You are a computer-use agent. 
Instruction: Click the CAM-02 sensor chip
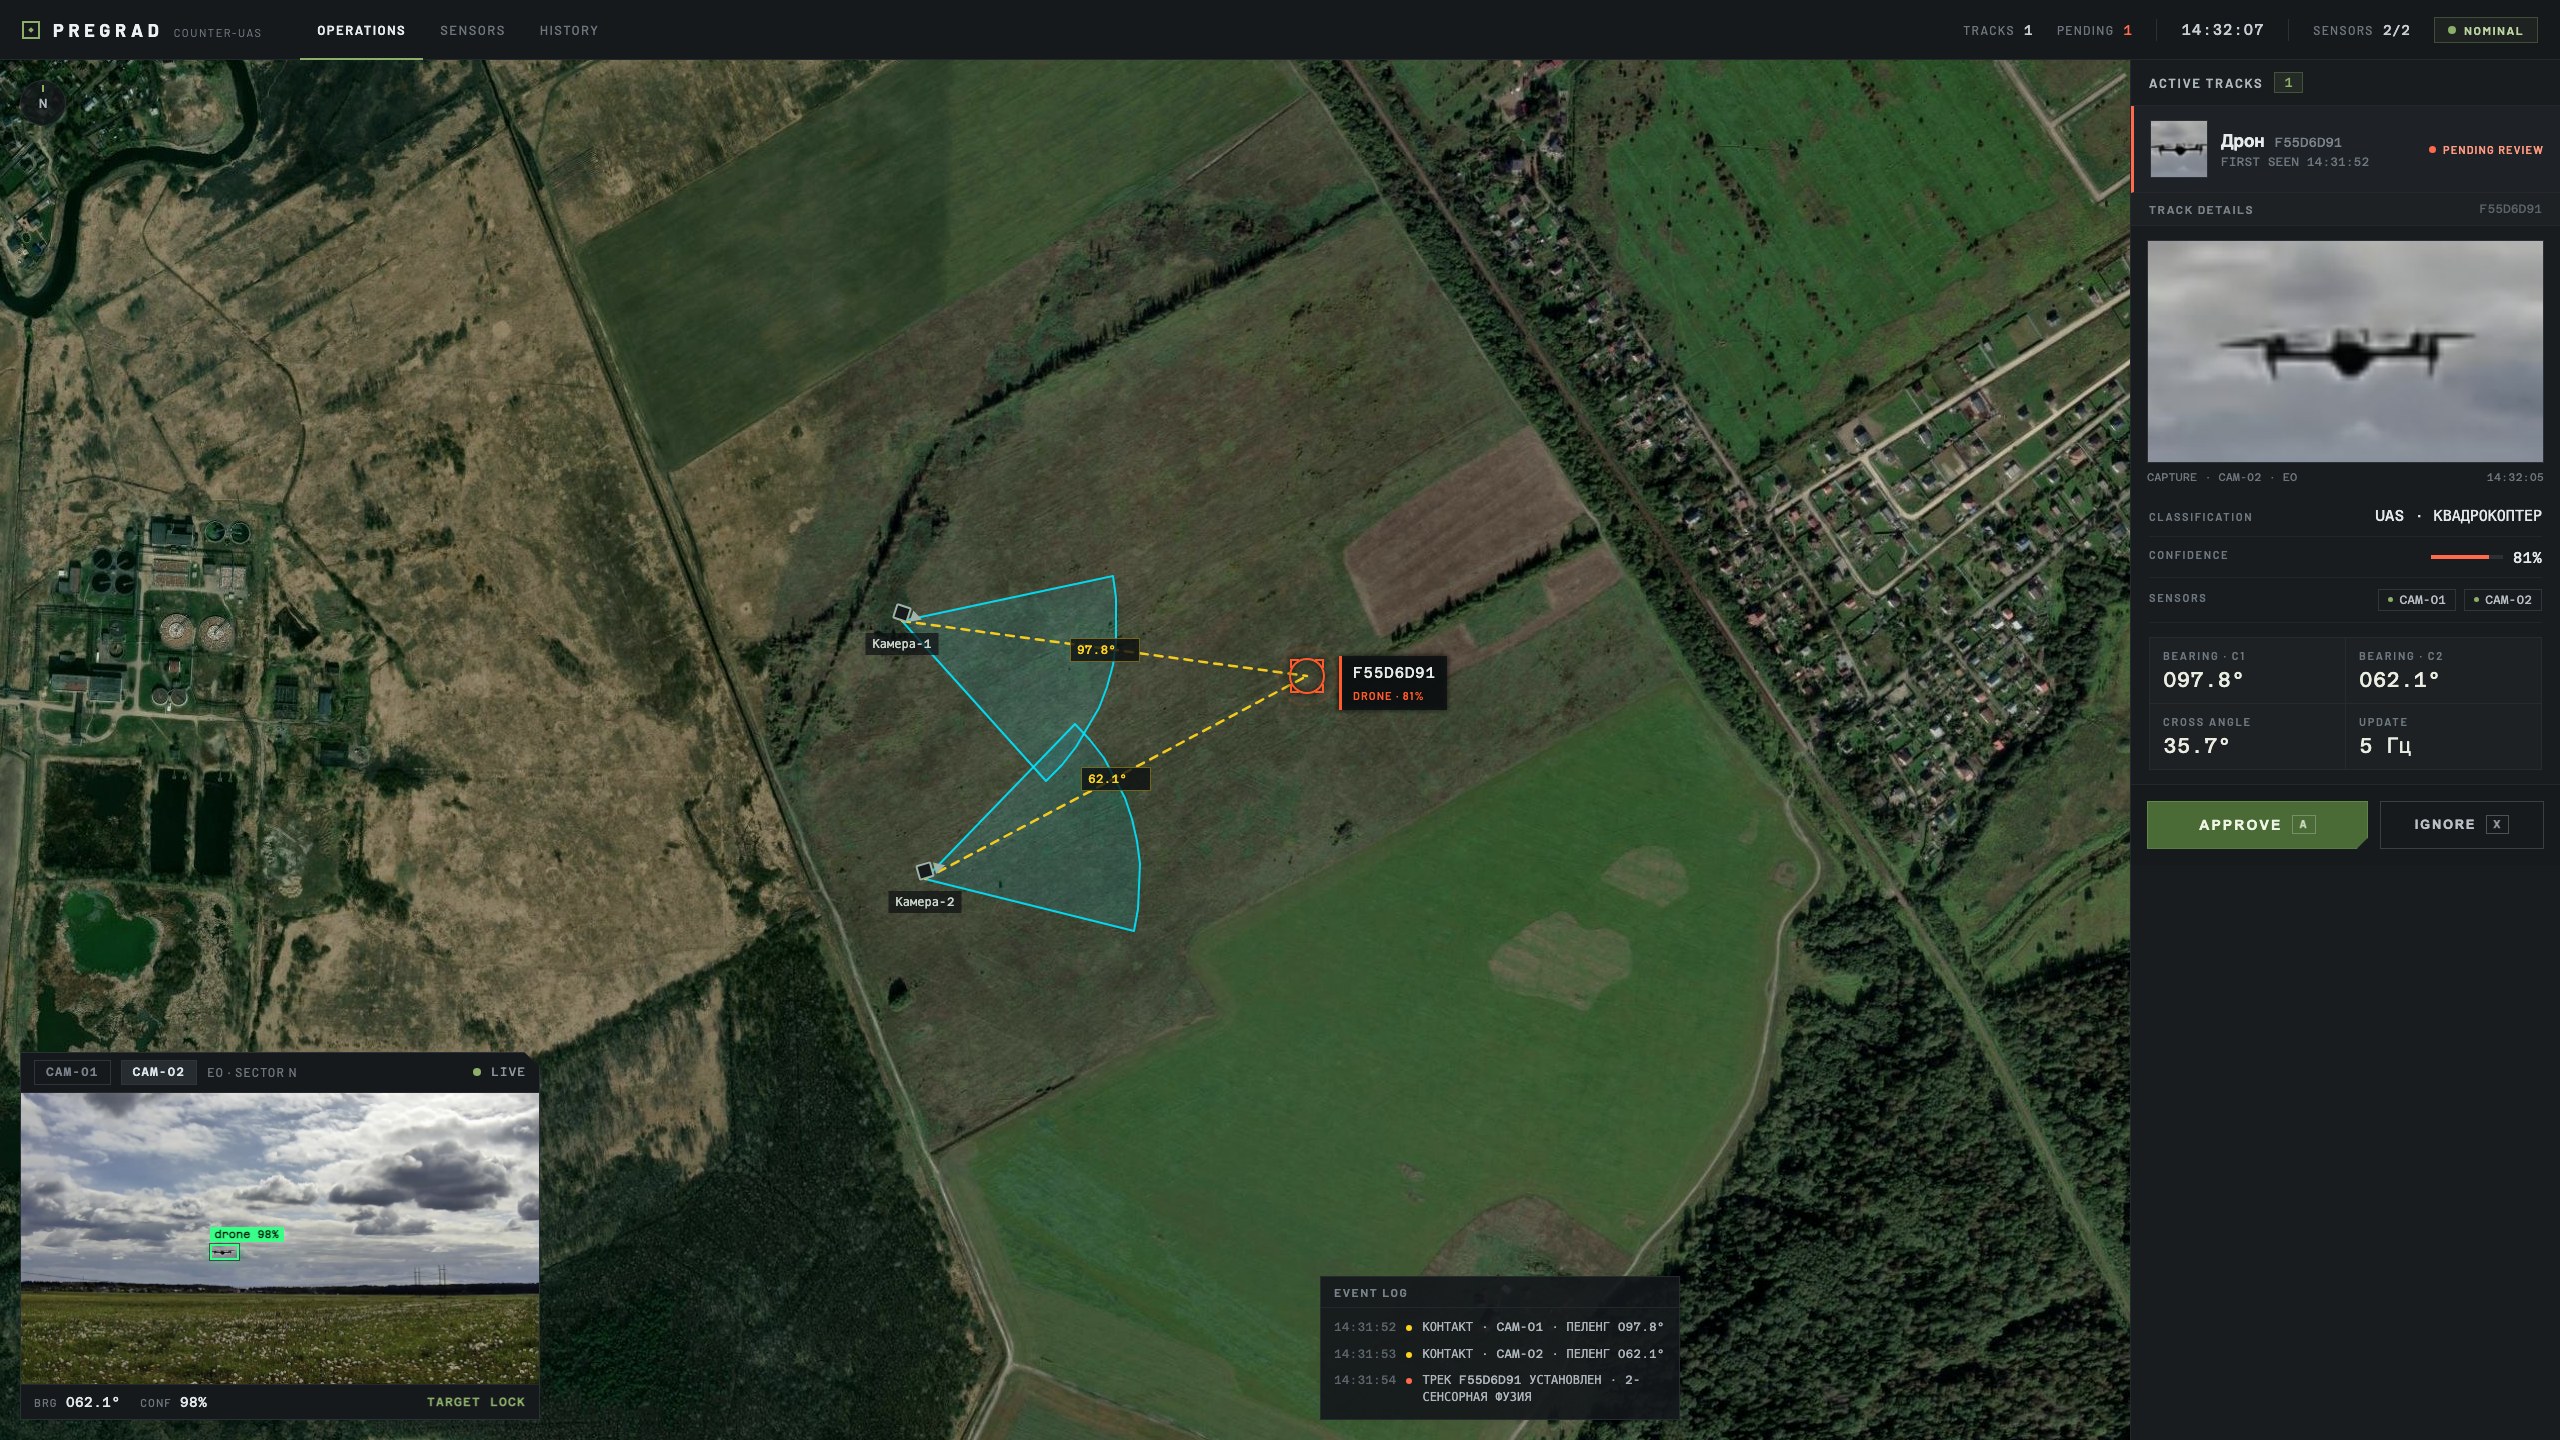click(2502, 600)
